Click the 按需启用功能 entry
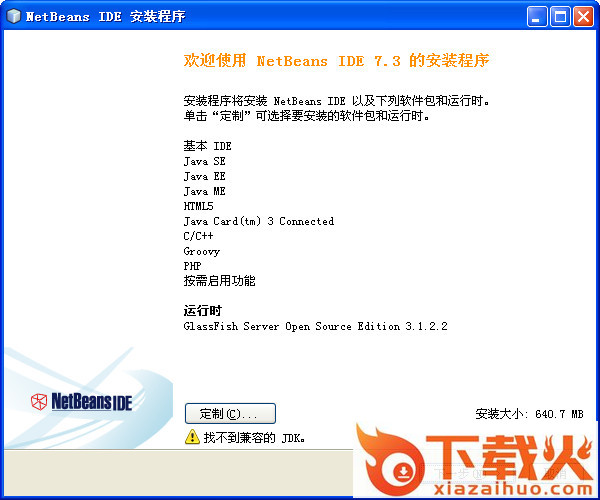This screenshot has width=600, height=500. 219,281
